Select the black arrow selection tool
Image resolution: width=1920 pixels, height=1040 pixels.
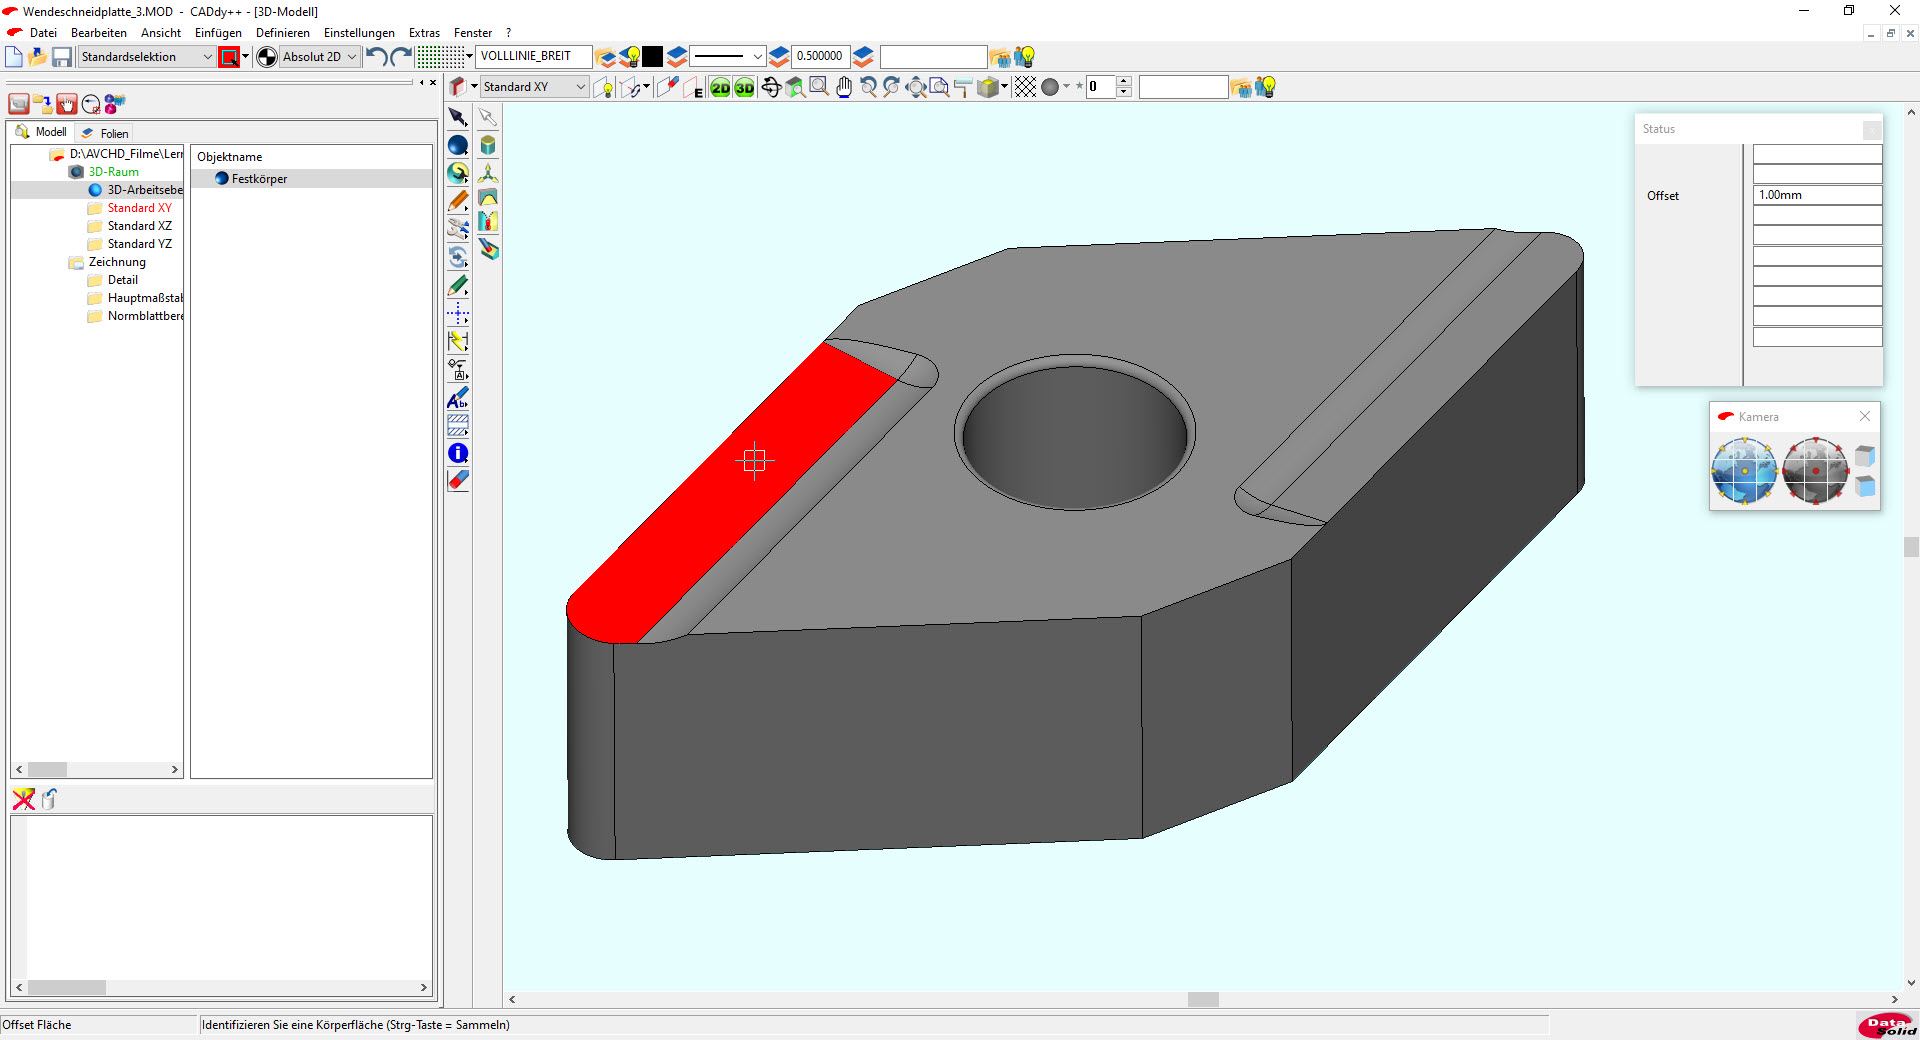[458, 118]
